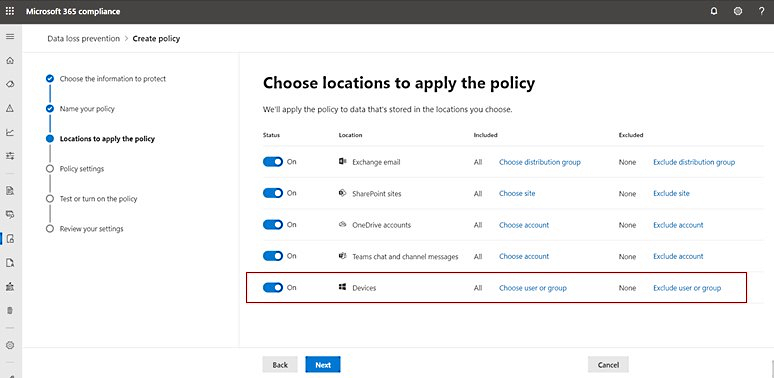This screenshot has height=378, width=774.
Task: Choose account for Teams chat
Action: click(x=524, y=257)
